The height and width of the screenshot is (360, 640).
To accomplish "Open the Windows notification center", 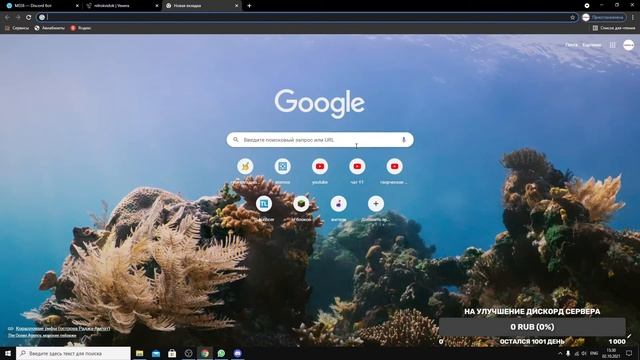I will (629, 353).
